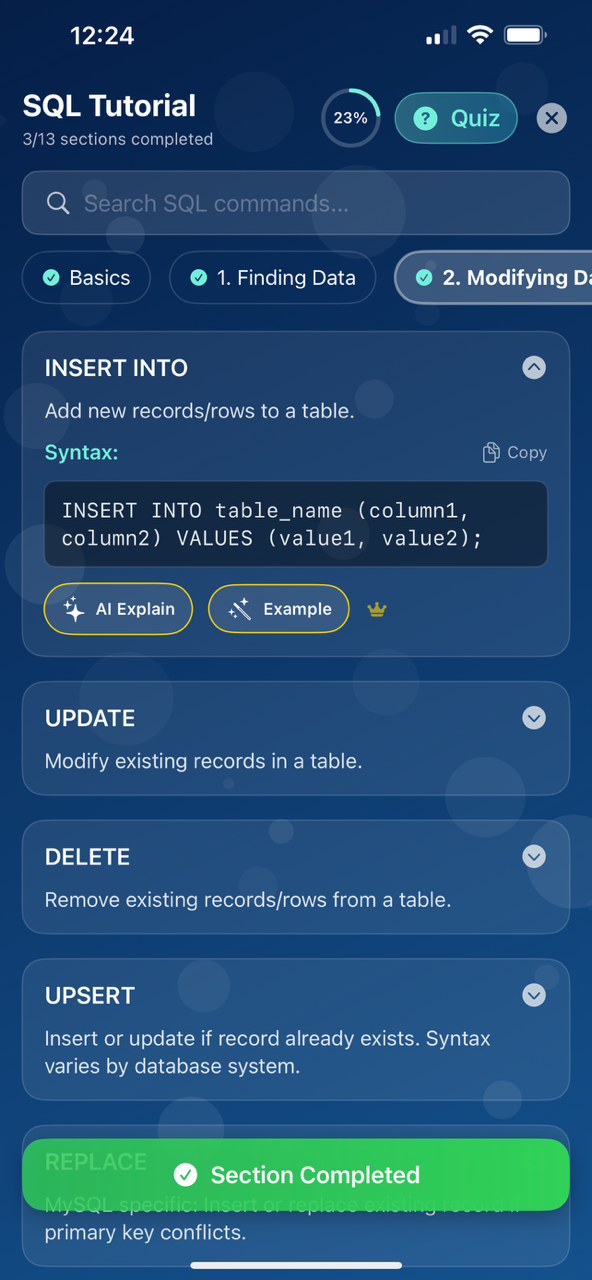Select the 1. Finding Data tab
592x1280 pixels.
click(272, 278)
